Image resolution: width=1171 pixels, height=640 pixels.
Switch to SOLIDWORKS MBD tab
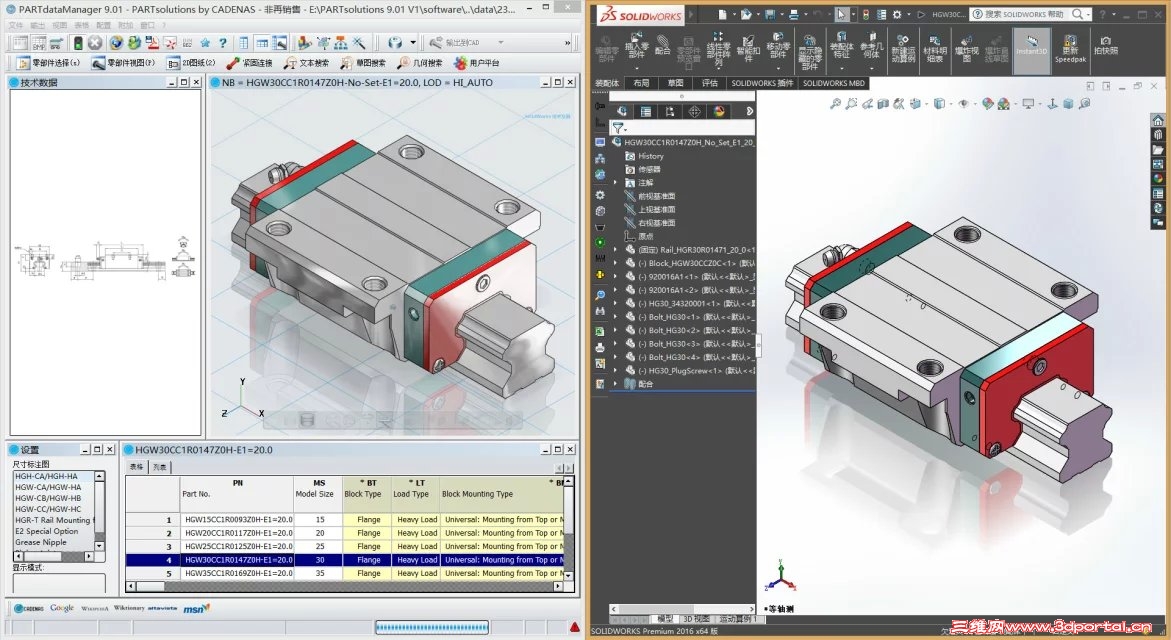pos(833,83)
